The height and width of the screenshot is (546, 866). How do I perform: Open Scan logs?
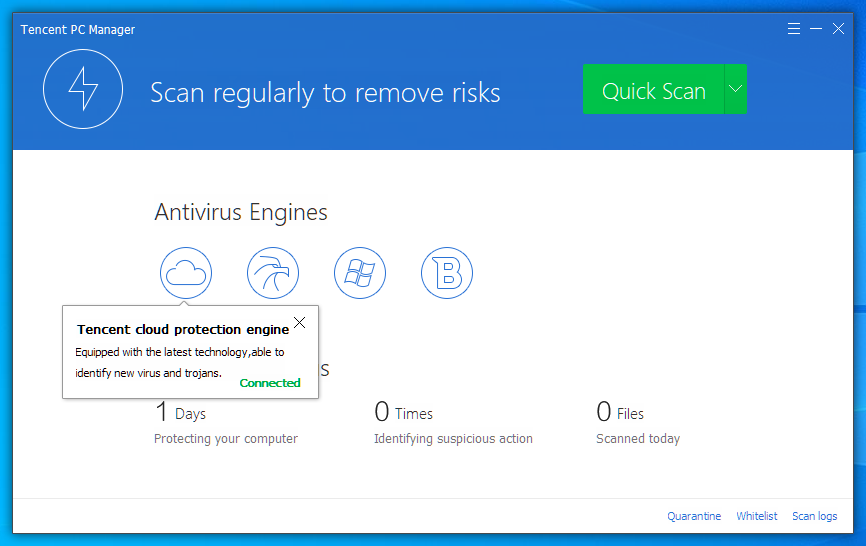(815, 516)
